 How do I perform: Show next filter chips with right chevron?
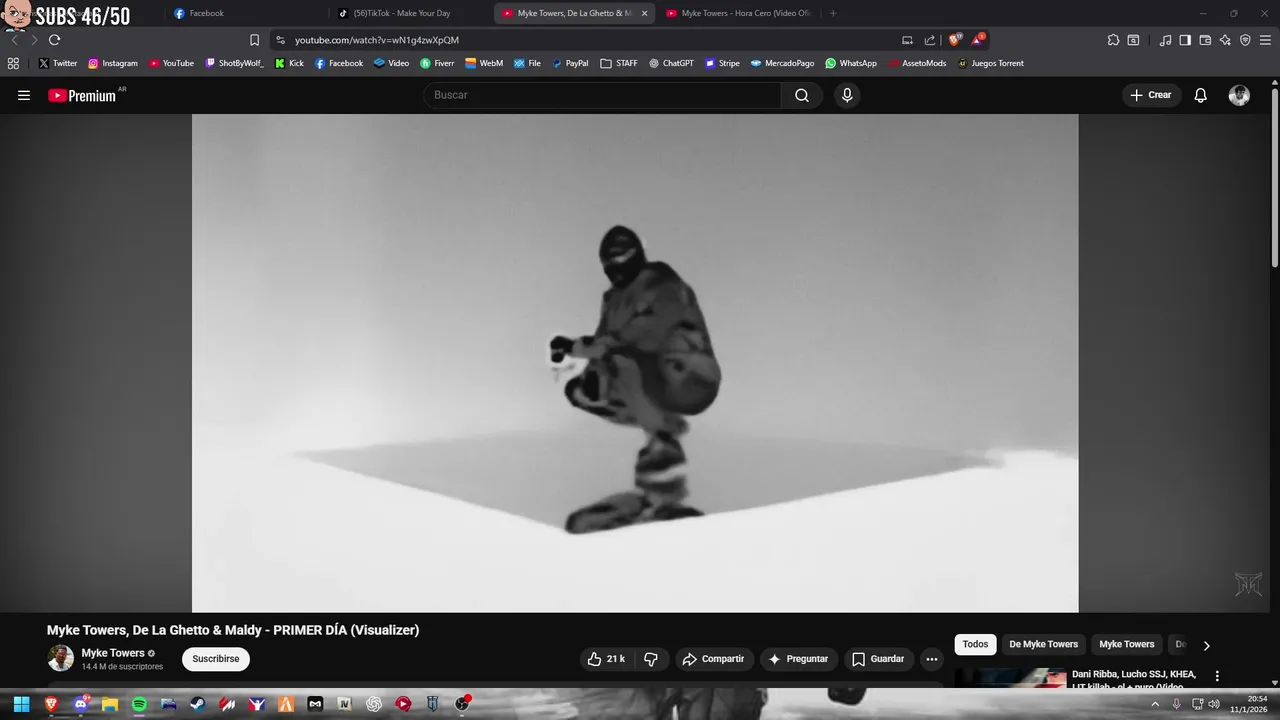(1206, 645)
